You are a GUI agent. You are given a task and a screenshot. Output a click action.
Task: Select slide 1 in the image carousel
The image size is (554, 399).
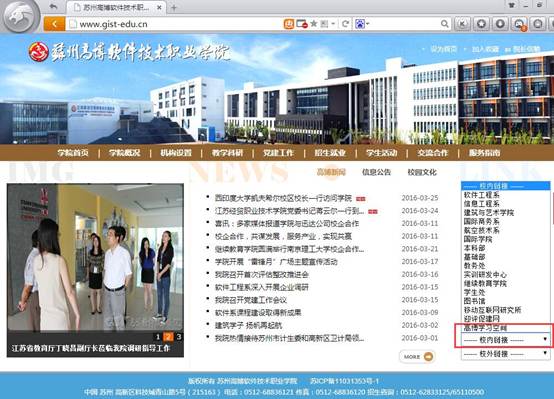[158, 337]
